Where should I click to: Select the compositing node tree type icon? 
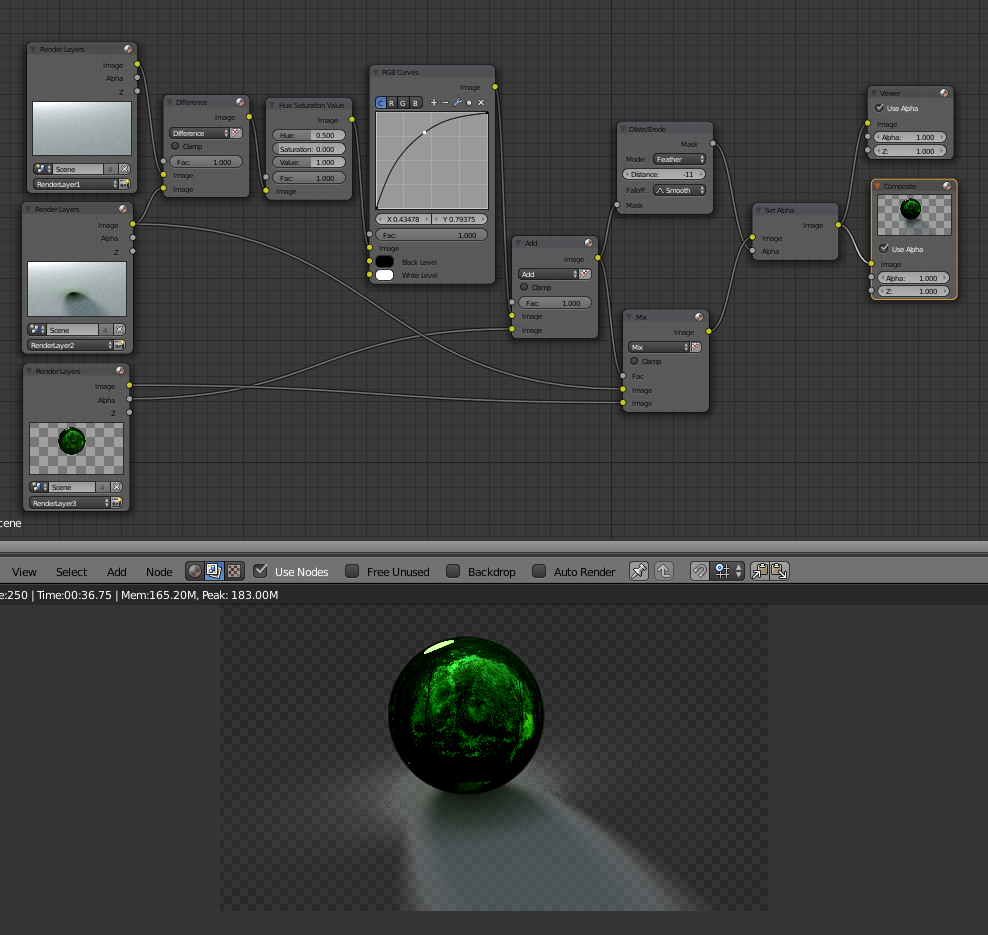[214, 571]
